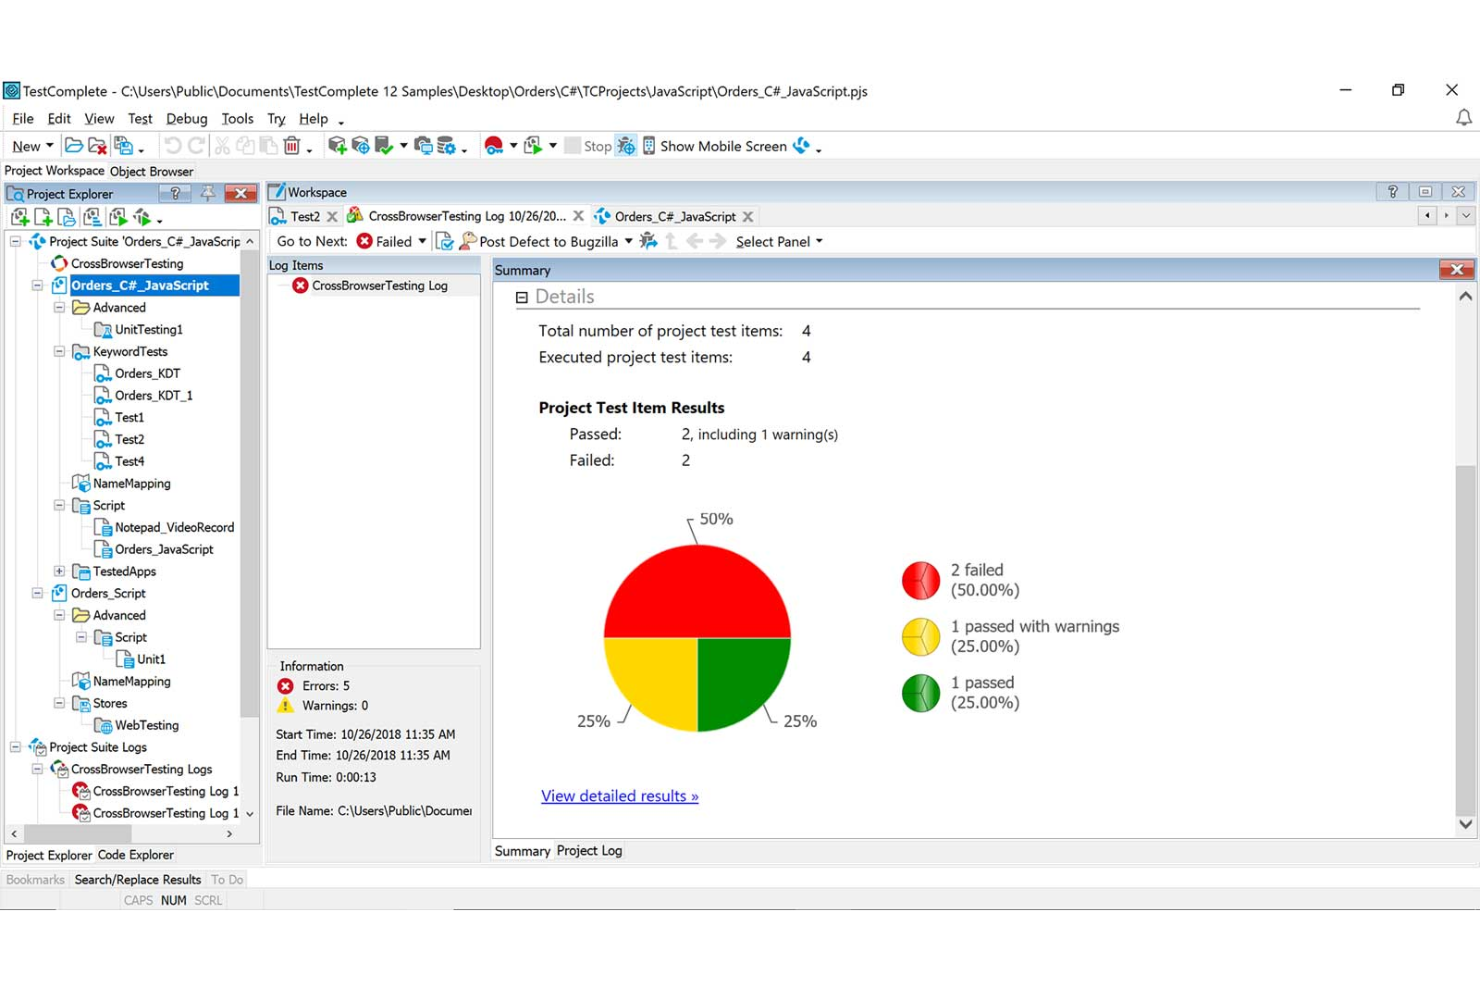Open the New dropdown in toolbar
Screen dimensions: 1480x987
coord(33,146)
